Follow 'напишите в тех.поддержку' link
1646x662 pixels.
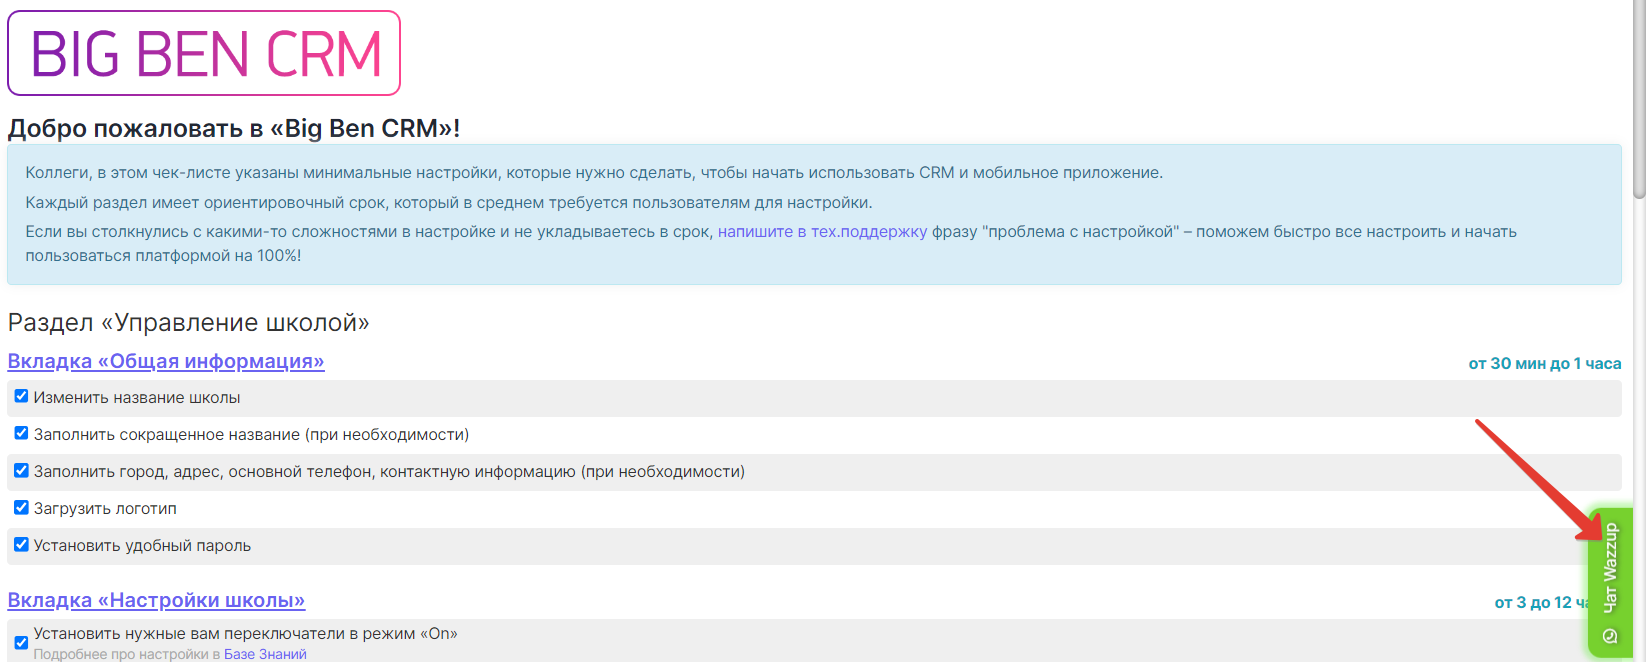822,232
